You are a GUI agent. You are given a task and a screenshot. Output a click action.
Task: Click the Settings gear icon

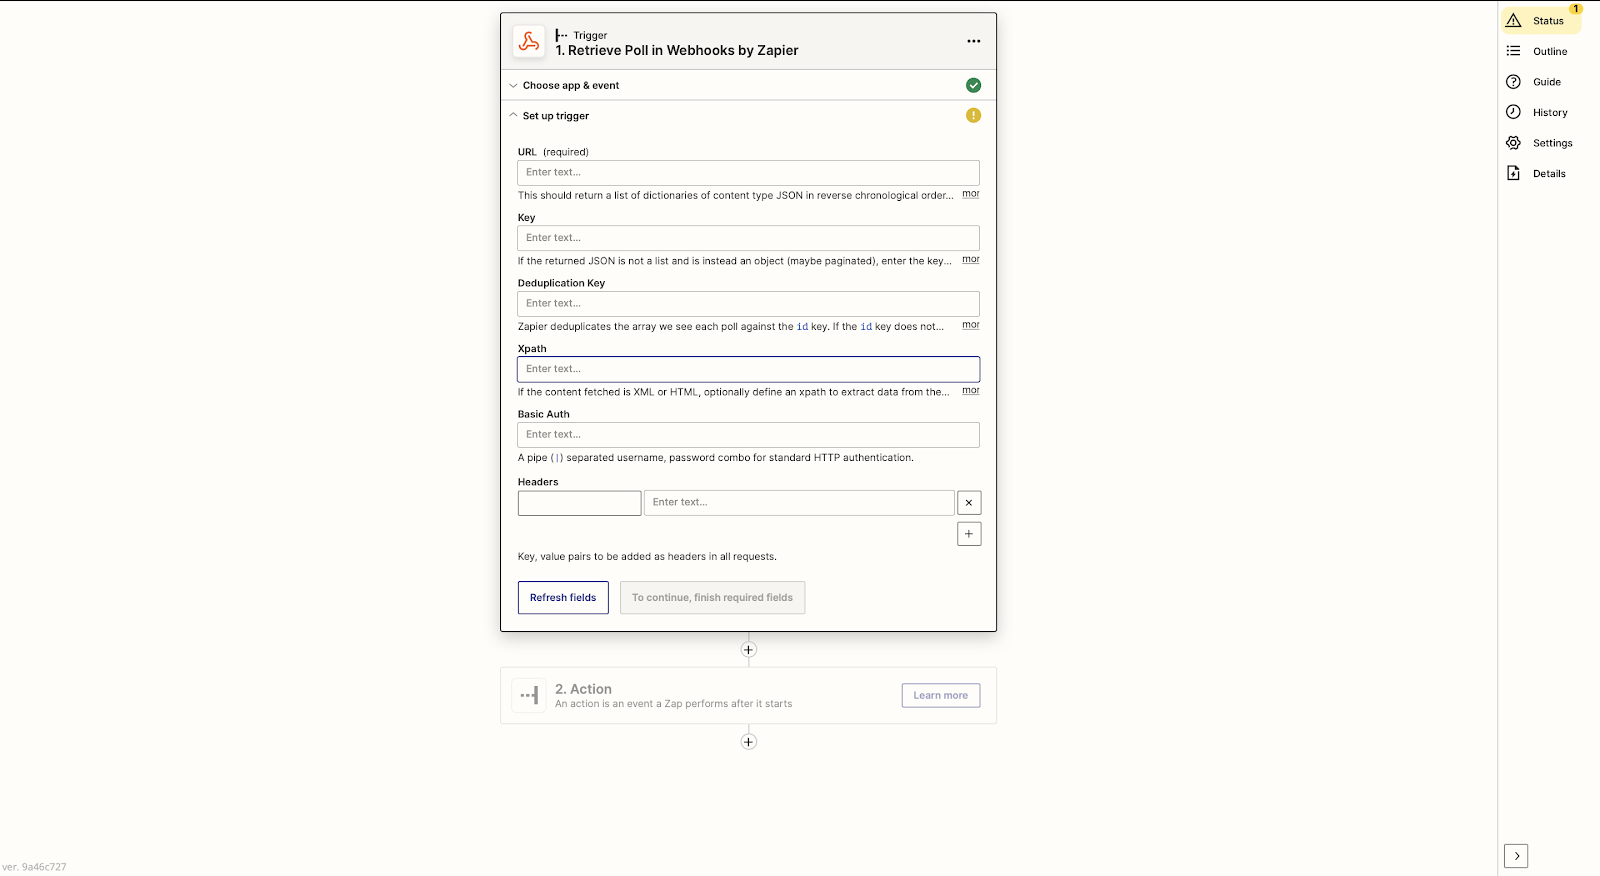point(1514,143)
